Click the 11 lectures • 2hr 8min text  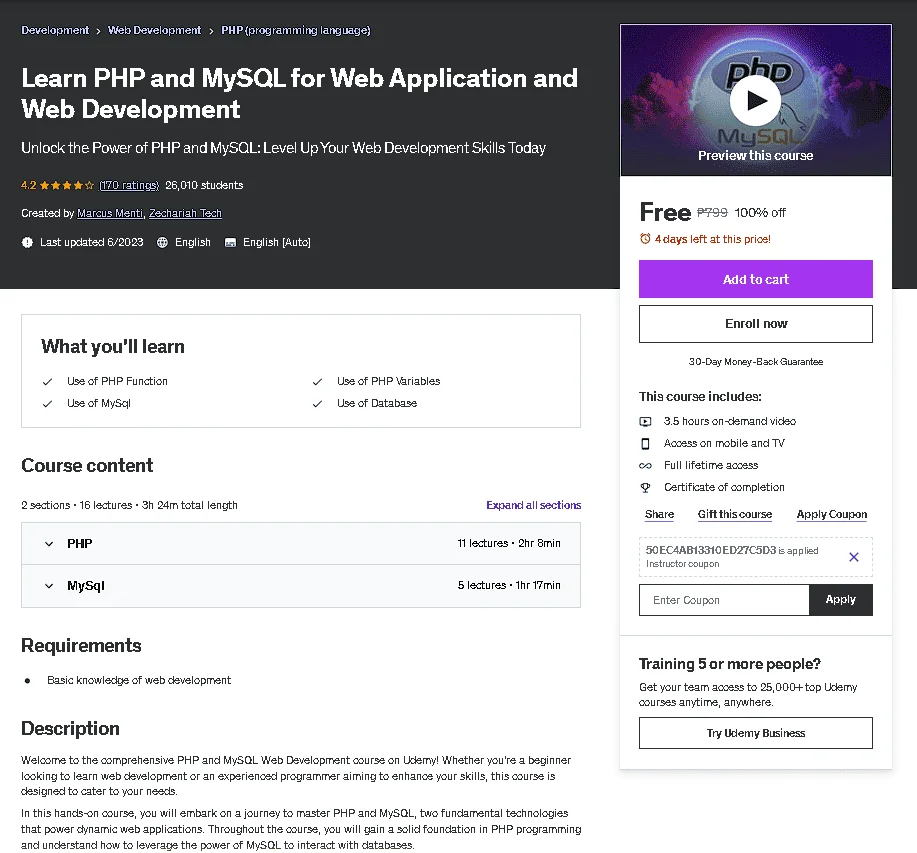point(509,544)
